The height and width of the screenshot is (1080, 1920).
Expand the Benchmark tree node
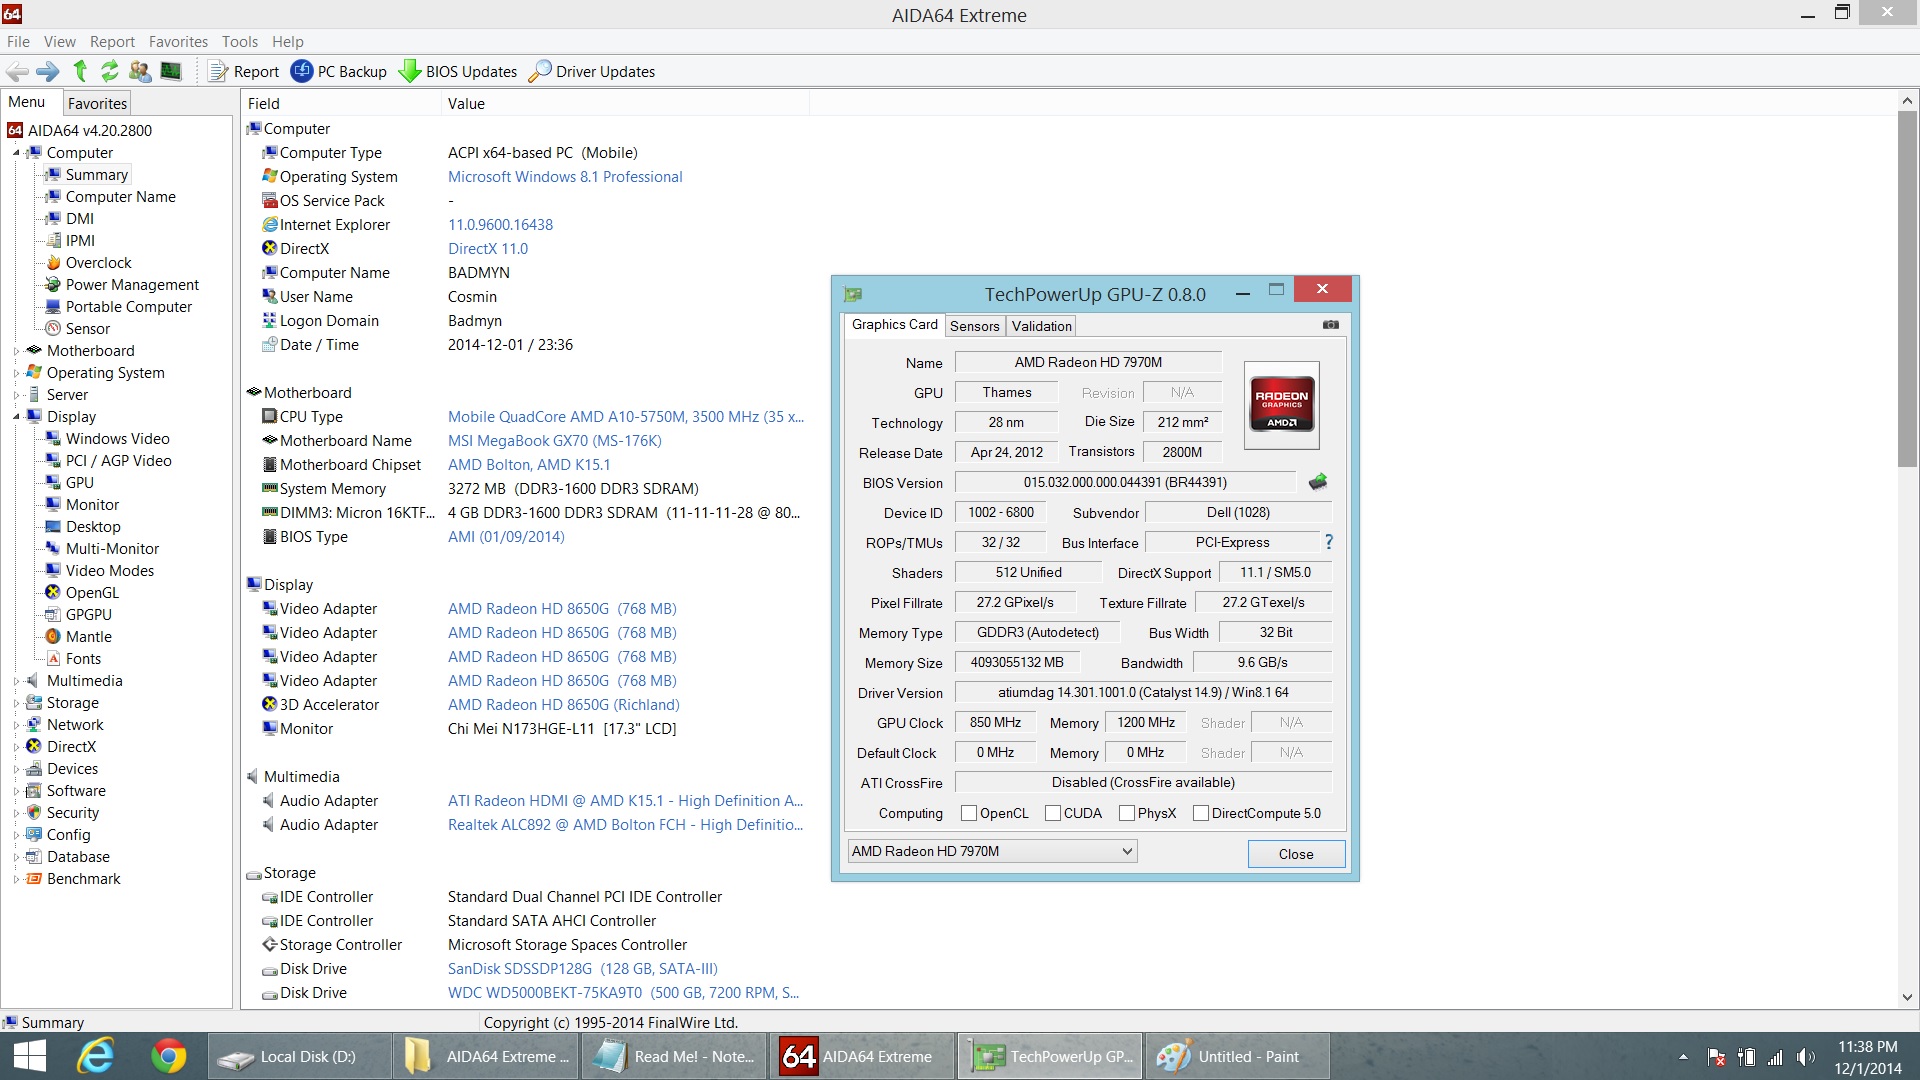16,879
